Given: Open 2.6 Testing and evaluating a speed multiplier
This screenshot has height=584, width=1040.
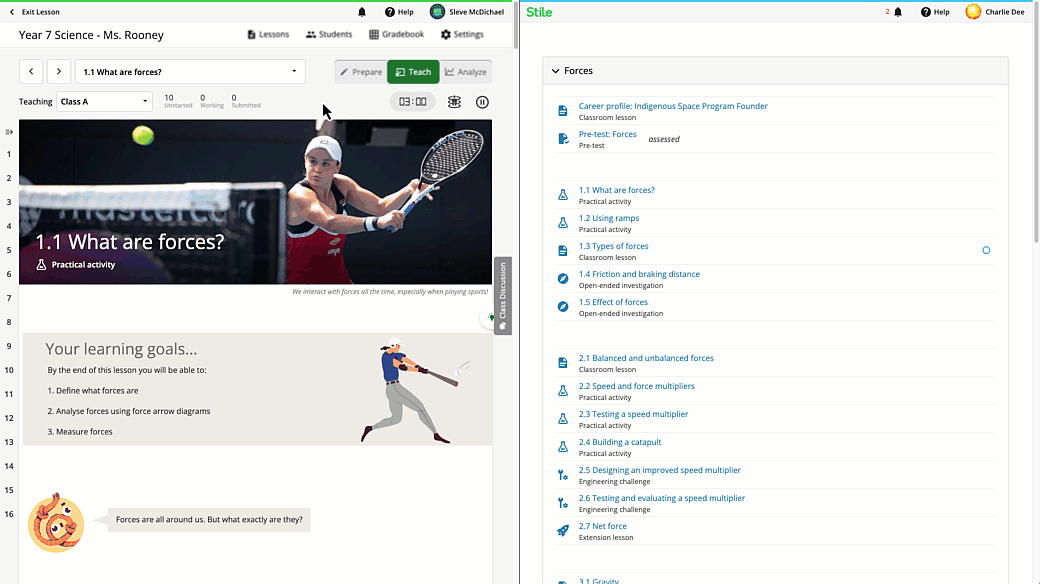Looking at the screenshot, I should [661, 498].
